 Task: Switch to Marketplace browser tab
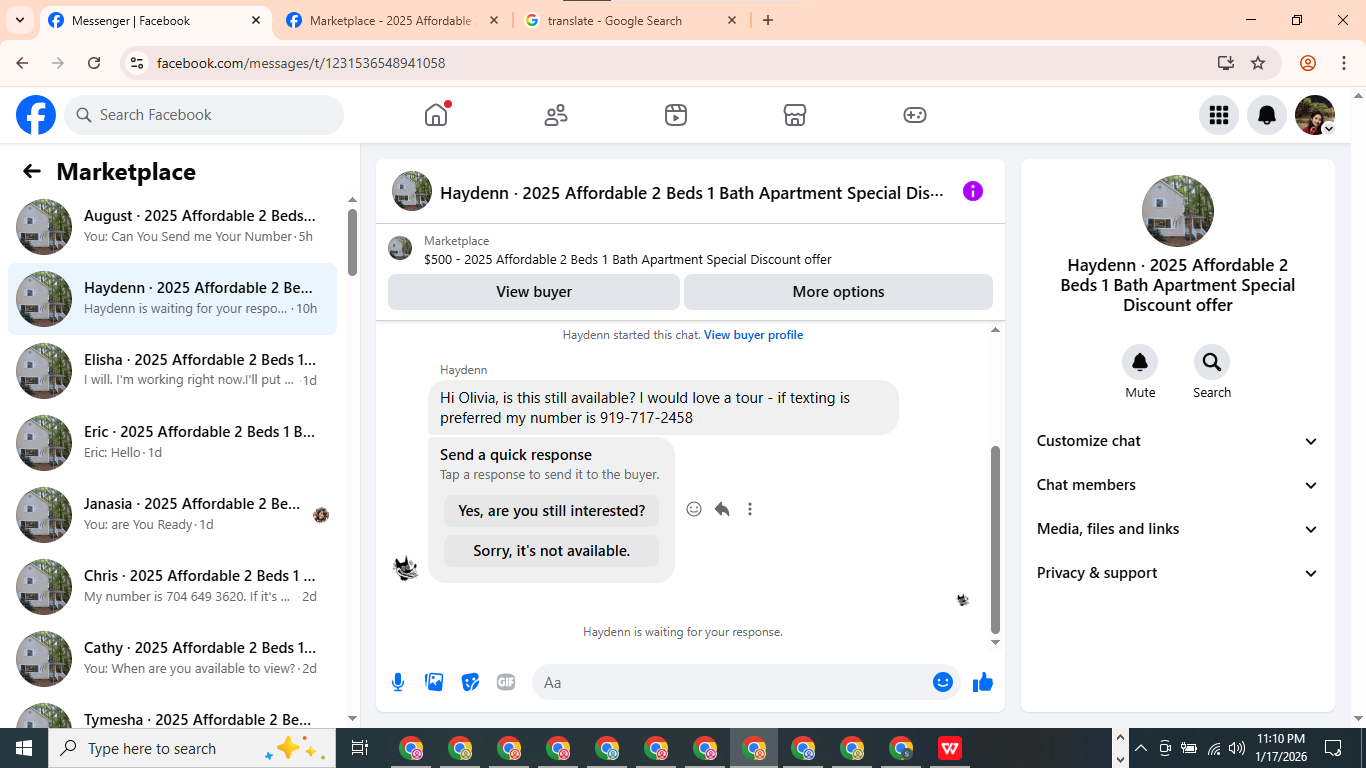[x=390, y=20]
